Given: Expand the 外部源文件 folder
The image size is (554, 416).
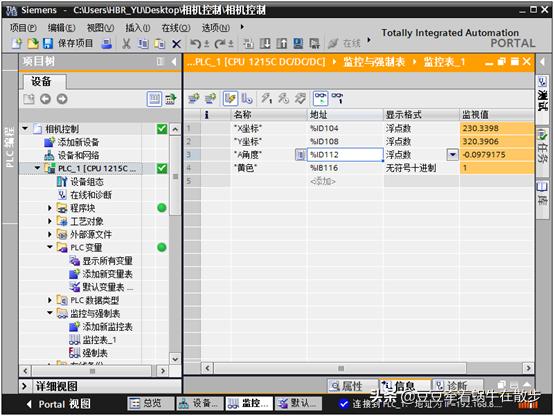Looking at the screenshot, I should [50, 234].
